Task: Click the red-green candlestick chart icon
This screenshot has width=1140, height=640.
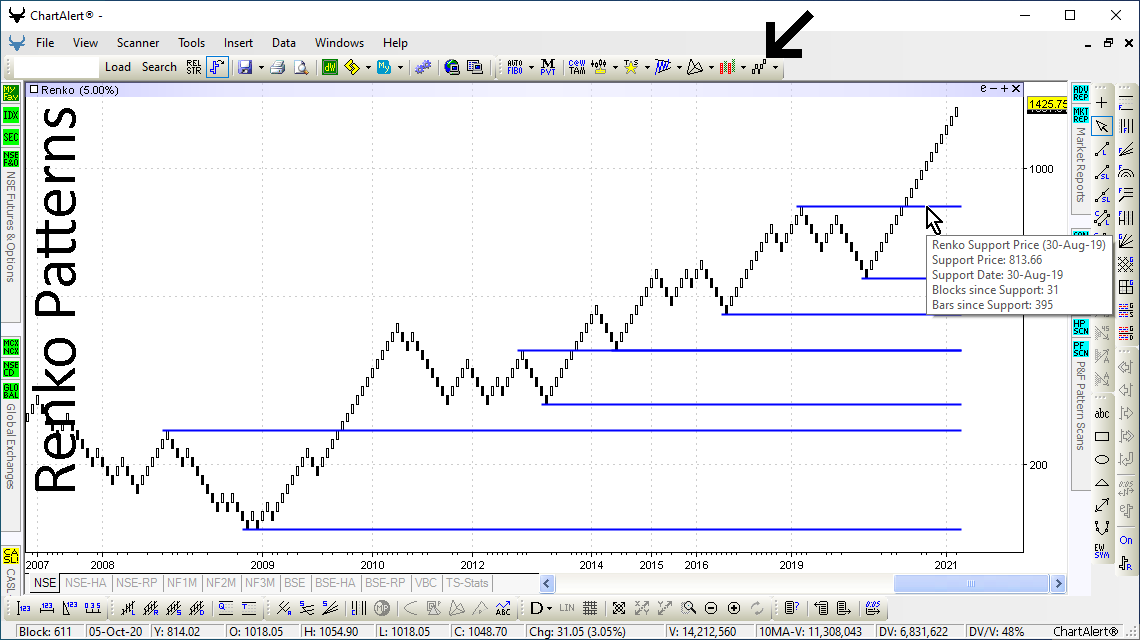Action: [x=727, y=67]
